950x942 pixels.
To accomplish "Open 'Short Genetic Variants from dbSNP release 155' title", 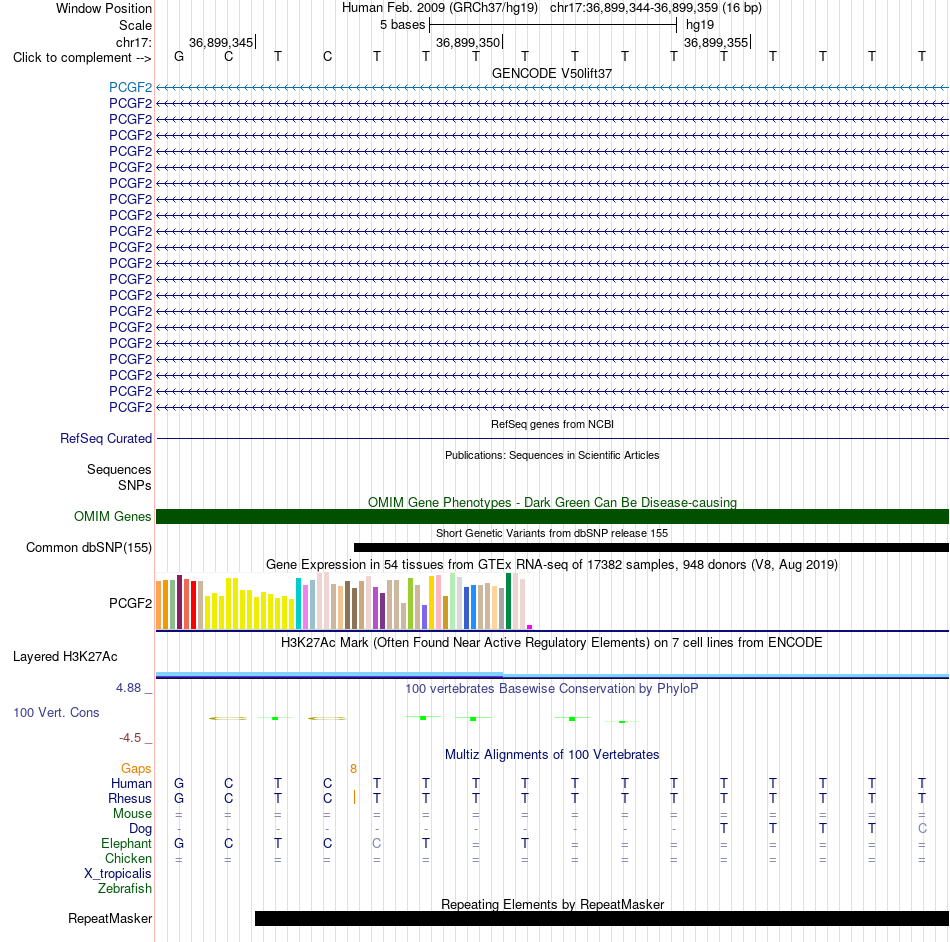I will click(552, 533).
